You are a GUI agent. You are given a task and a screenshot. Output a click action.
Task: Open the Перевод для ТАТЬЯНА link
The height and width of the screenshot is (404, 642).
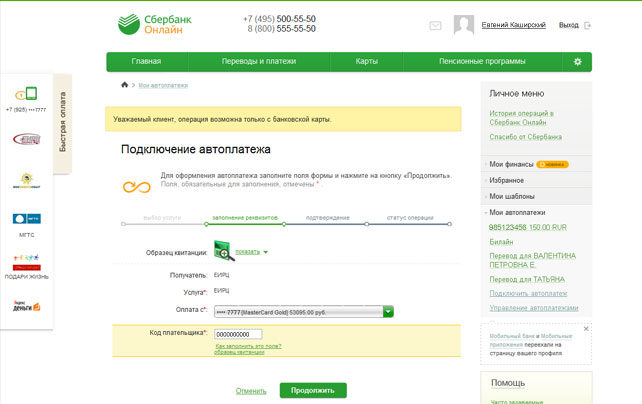[x=527, y=279]
